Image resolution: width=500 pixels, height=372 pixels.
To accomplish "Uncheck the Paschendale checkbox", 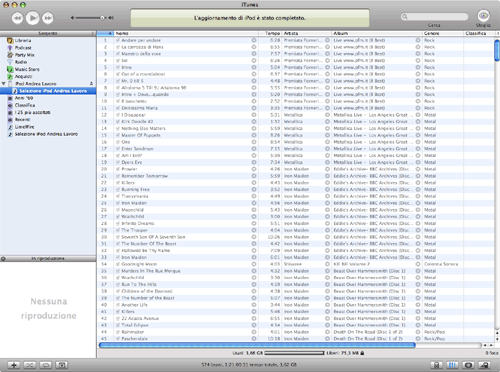I will point(118,339).
